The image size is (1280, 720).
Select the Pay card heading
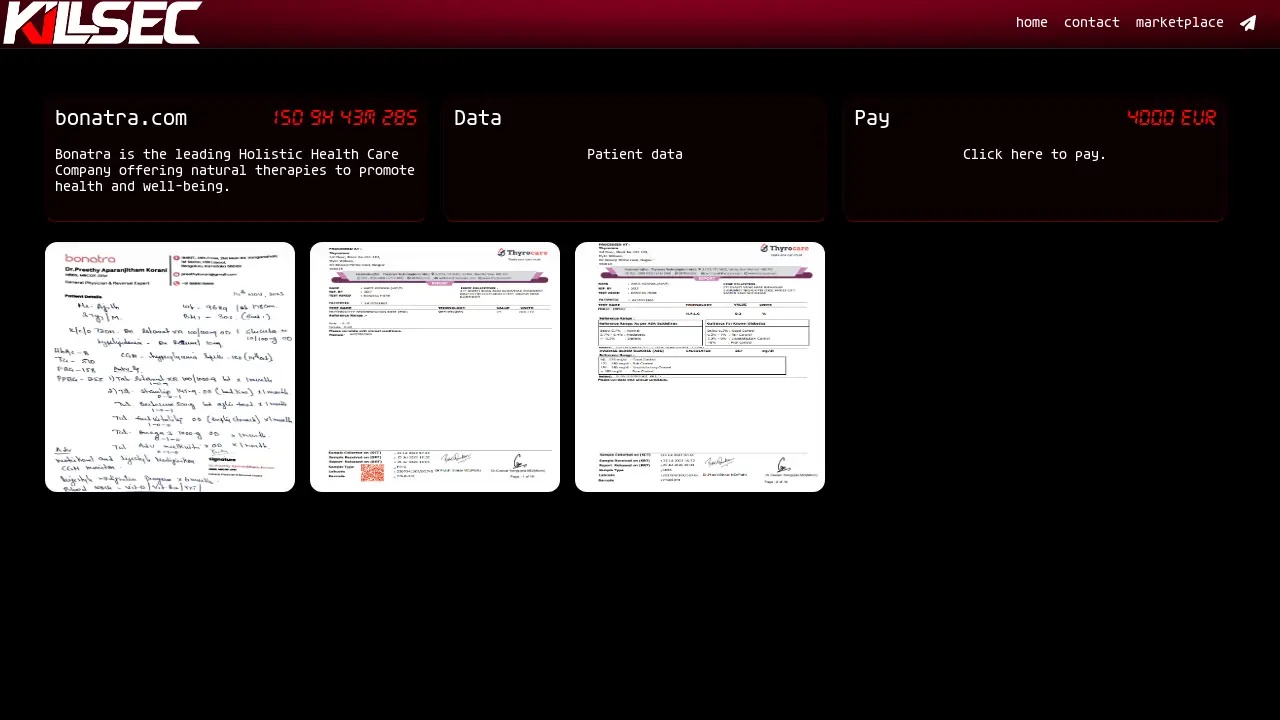(871, 118)
